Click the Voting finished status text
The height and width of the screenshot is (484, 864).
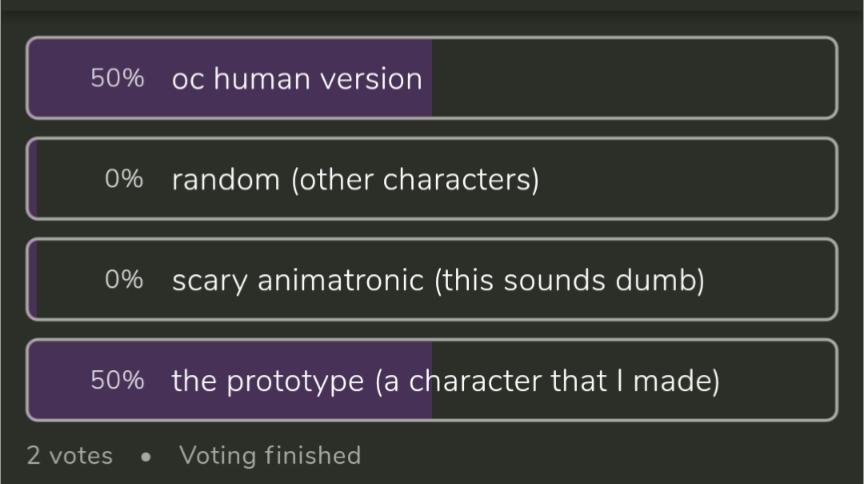[270, 456]
